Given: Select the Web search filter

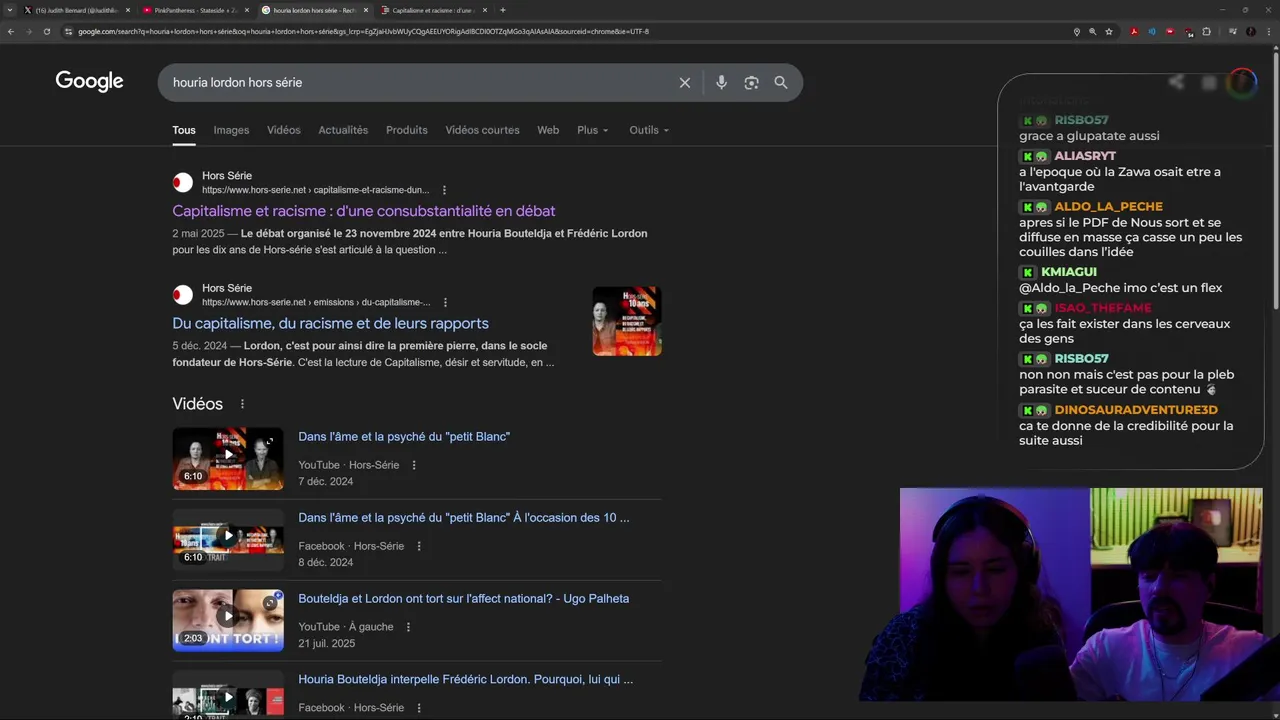Looking at the screenshot, I should pos(548,130).
